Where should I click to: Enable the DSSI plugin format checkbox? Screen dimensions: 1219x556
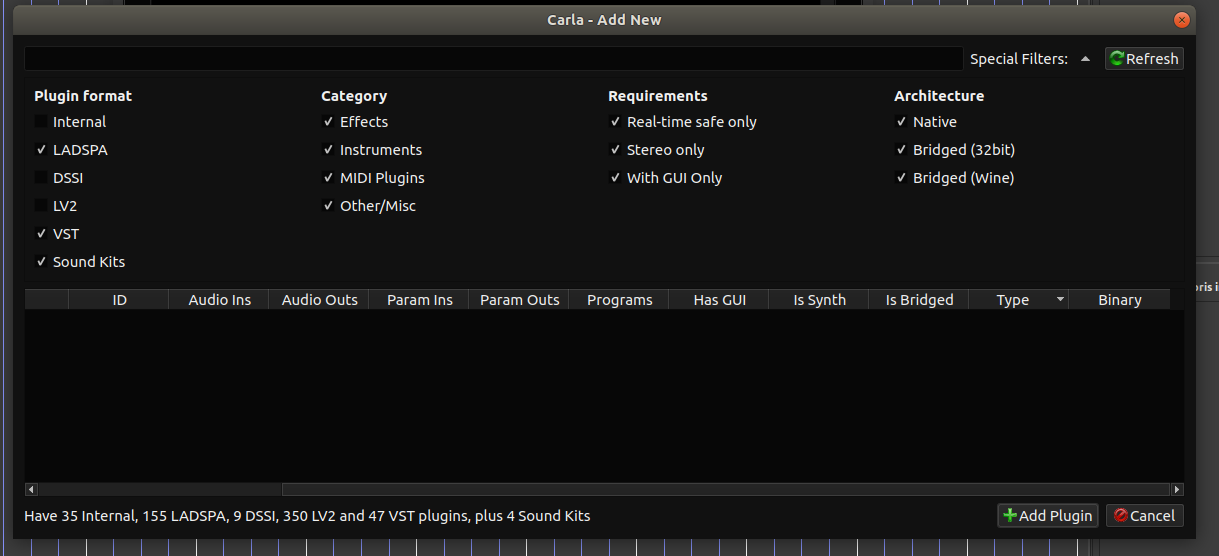point(41,178)
